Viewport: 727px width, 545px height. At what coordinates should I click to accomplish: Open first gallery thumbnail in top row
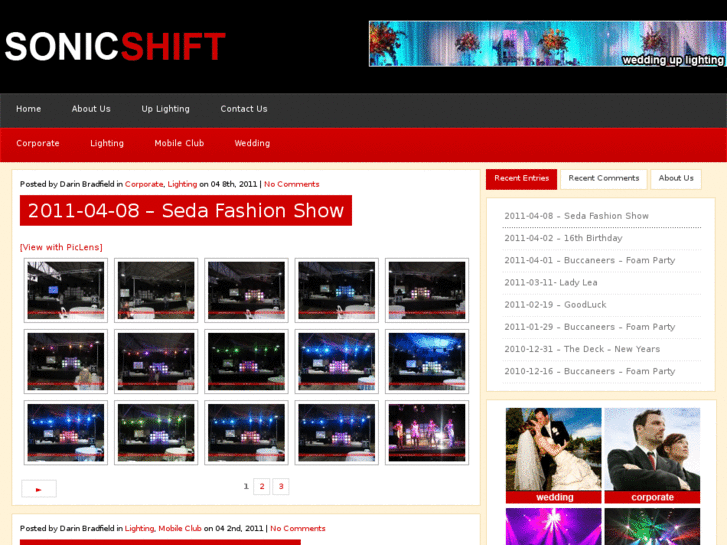pos(66,290)
